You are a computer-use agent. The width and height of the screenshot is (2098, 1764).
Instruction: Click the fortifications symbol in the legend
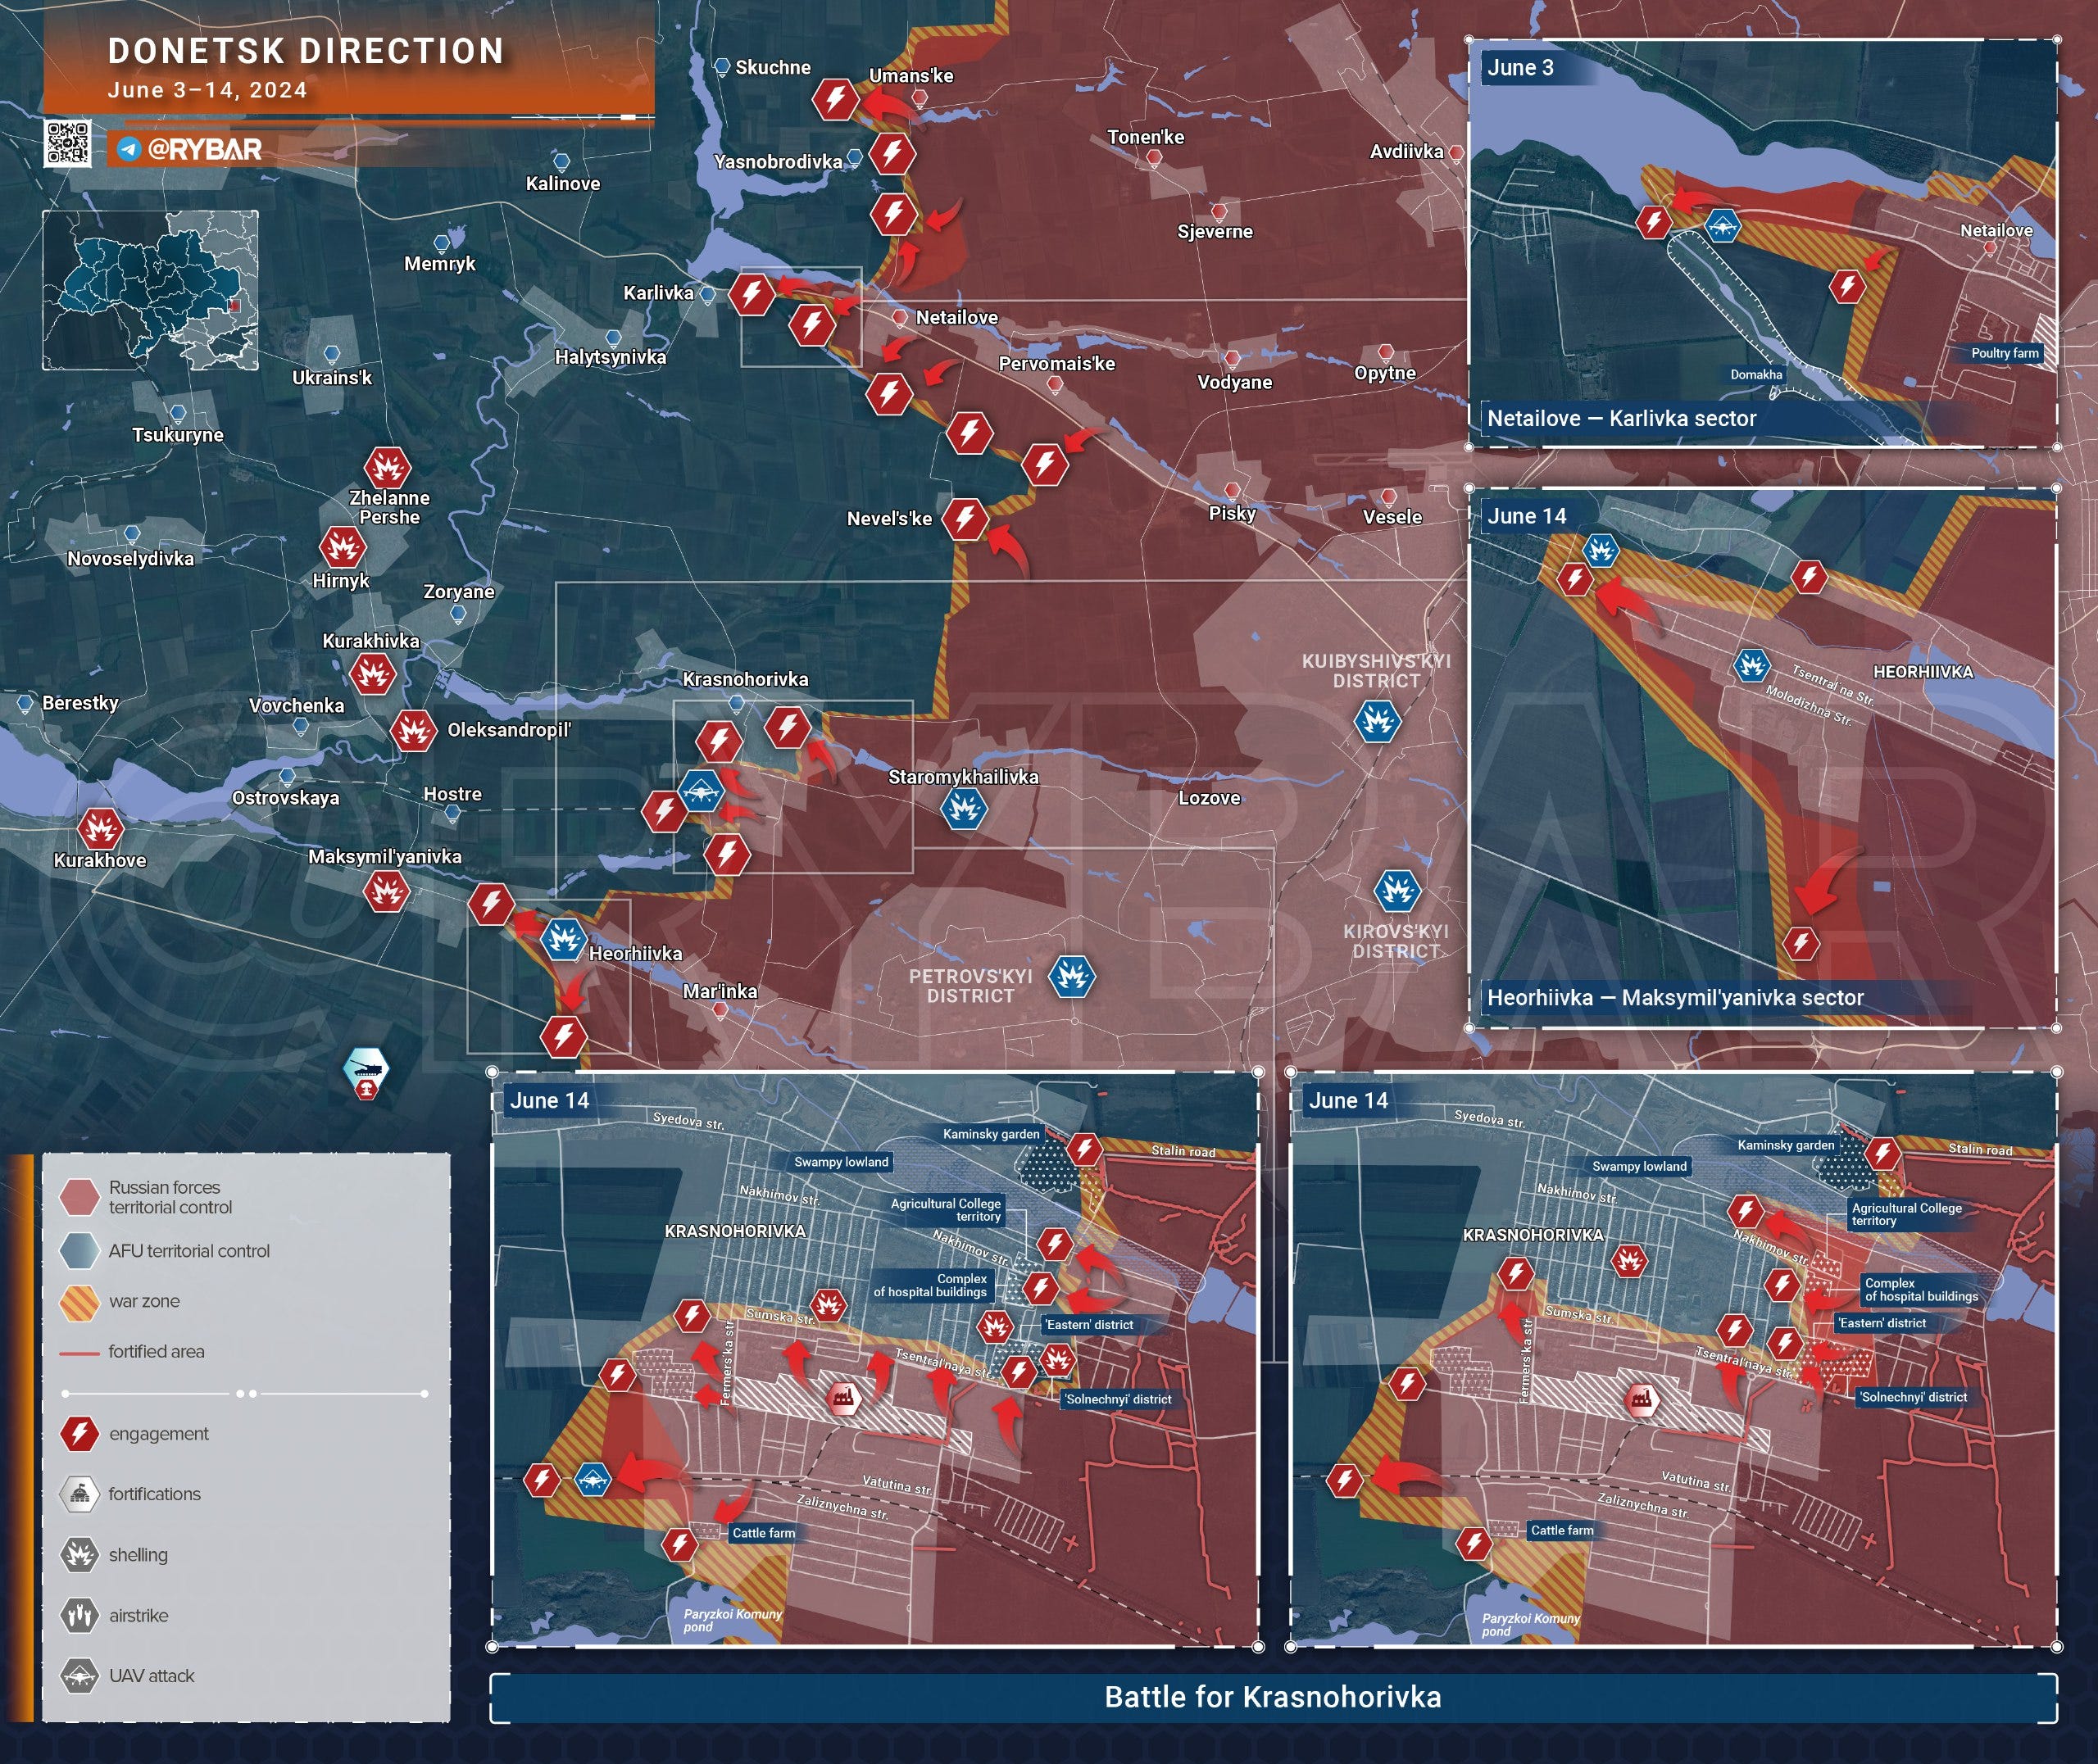[x=80, y=1494]
